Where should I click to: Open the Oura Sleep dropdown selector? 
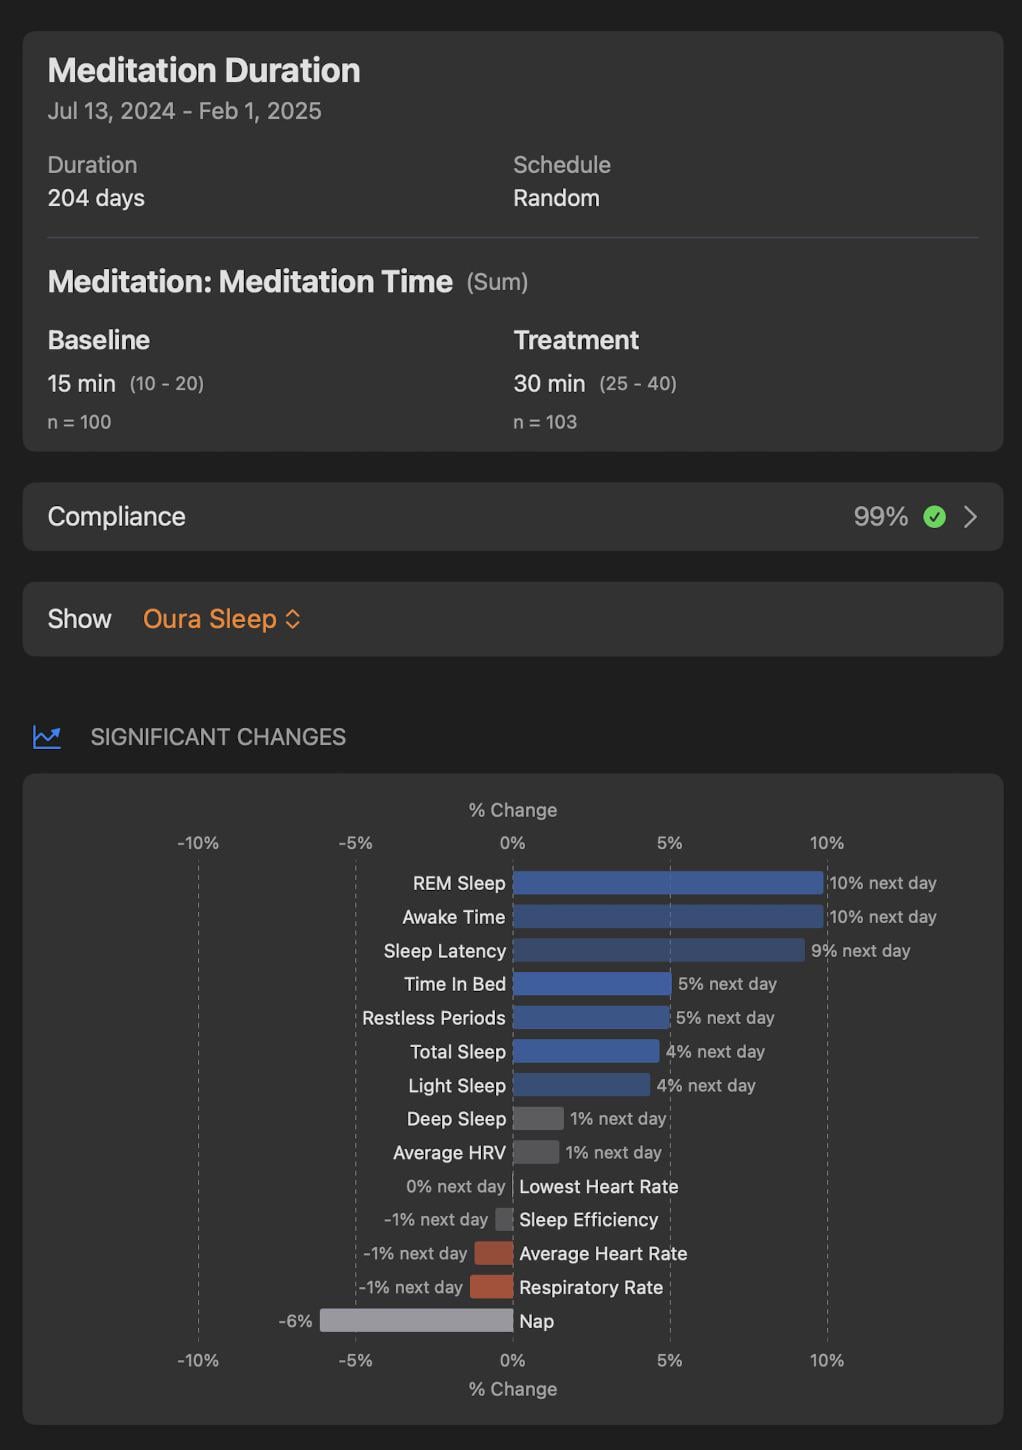click(210, 619)
